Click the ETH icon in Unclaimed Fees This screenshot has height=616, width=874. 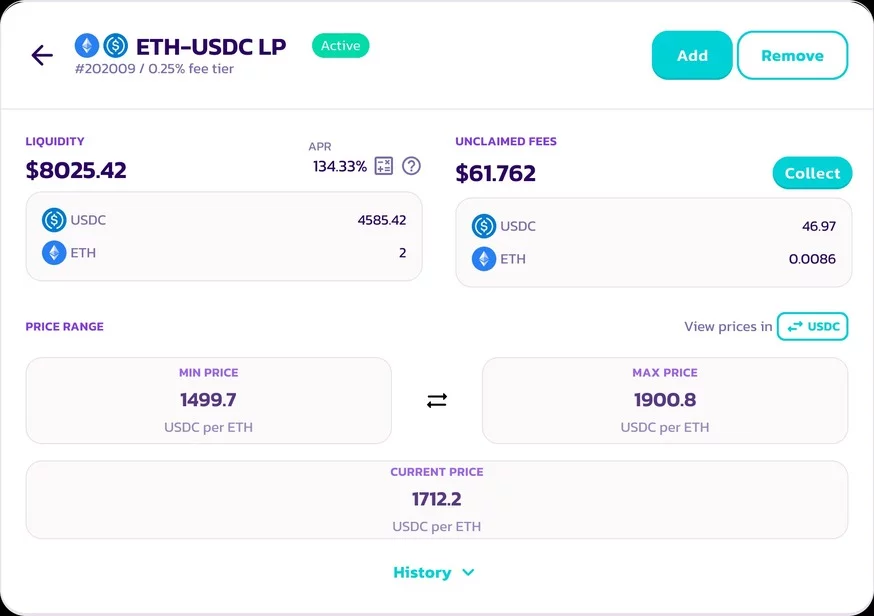pyautogui.click(x=484, y=259)
